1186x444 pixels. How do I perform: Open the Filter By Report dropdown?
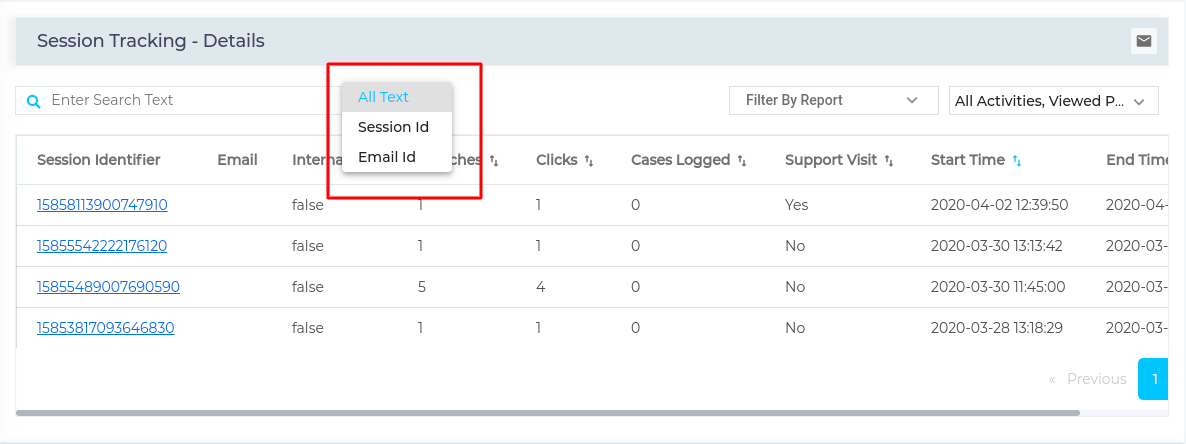click(833, 100)
